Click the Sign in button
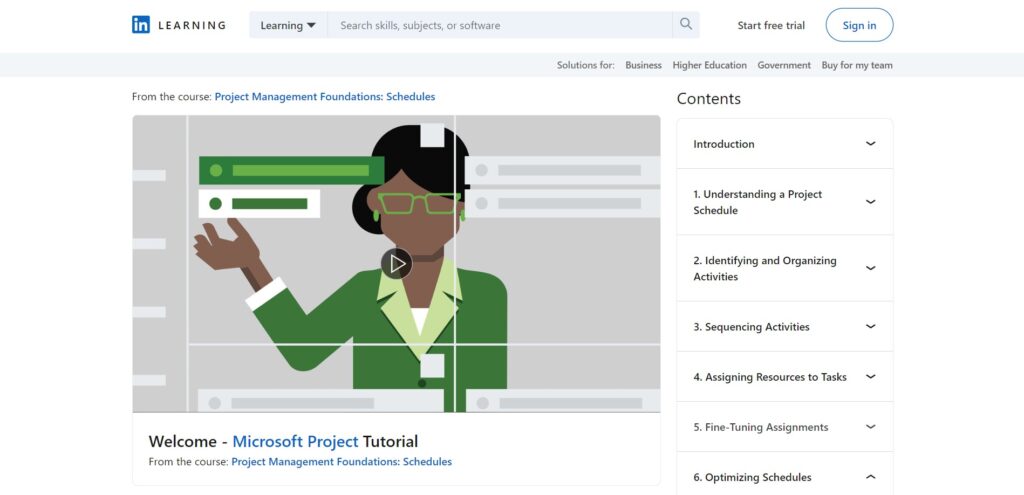 859,25
